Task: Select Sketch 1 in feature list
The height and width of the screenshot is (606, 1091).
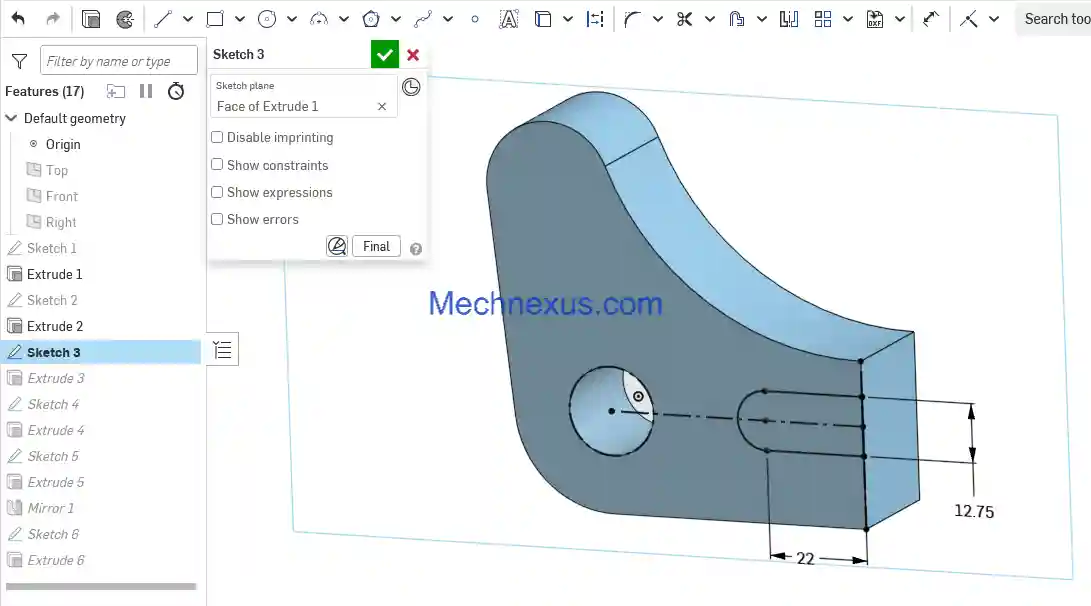Action: point(52,248)
